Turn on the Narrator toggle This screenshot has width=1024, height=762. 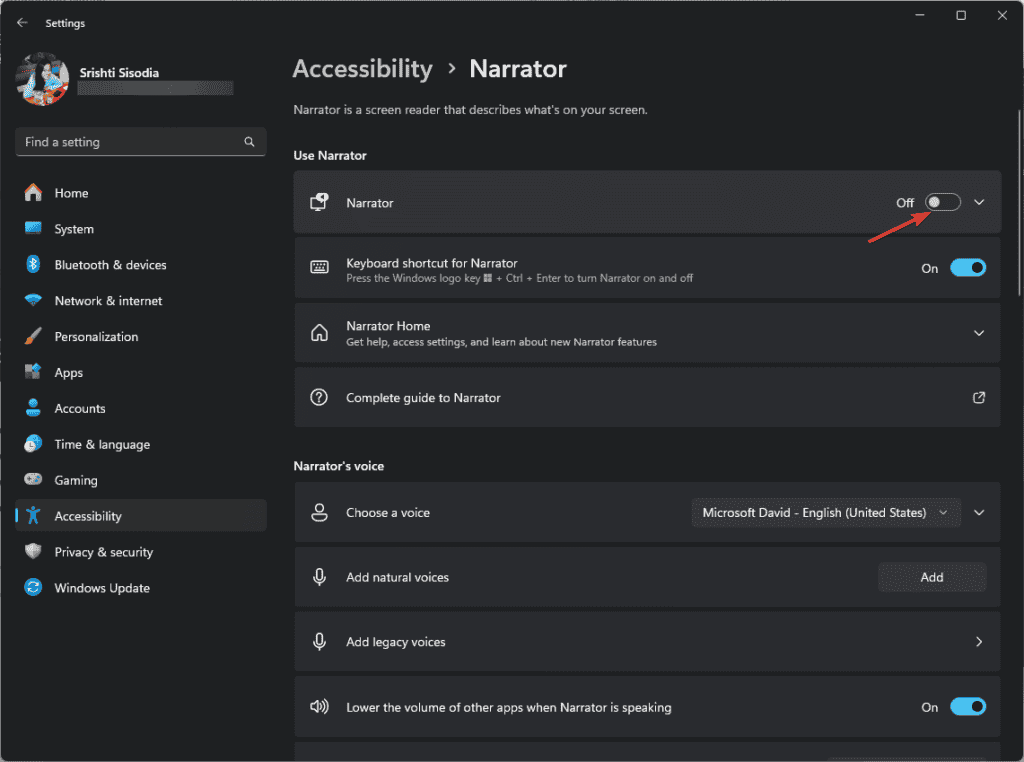942,203
